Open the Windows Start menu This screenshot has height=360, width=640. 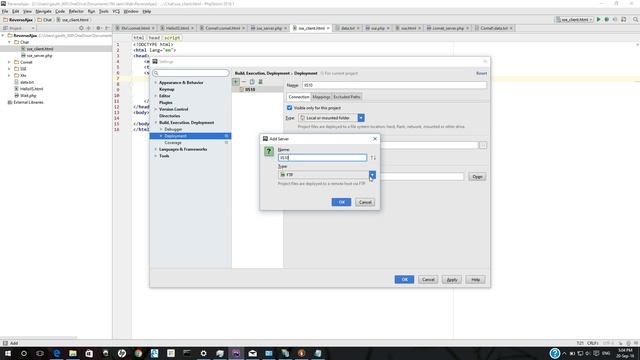(7, 353)
